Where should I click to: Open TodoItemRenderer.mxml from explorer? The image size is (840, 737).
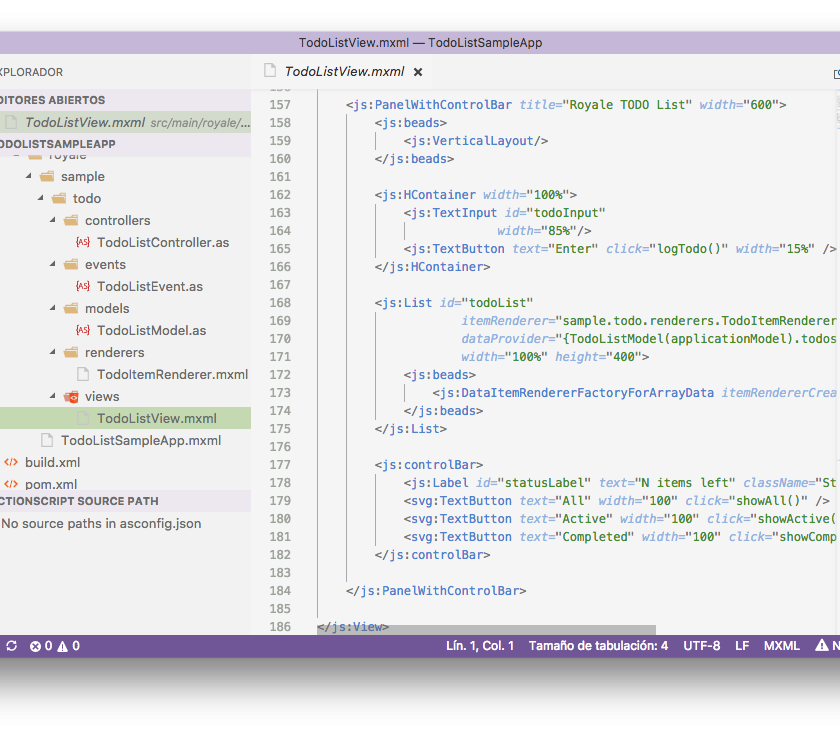tap(172, 374)
